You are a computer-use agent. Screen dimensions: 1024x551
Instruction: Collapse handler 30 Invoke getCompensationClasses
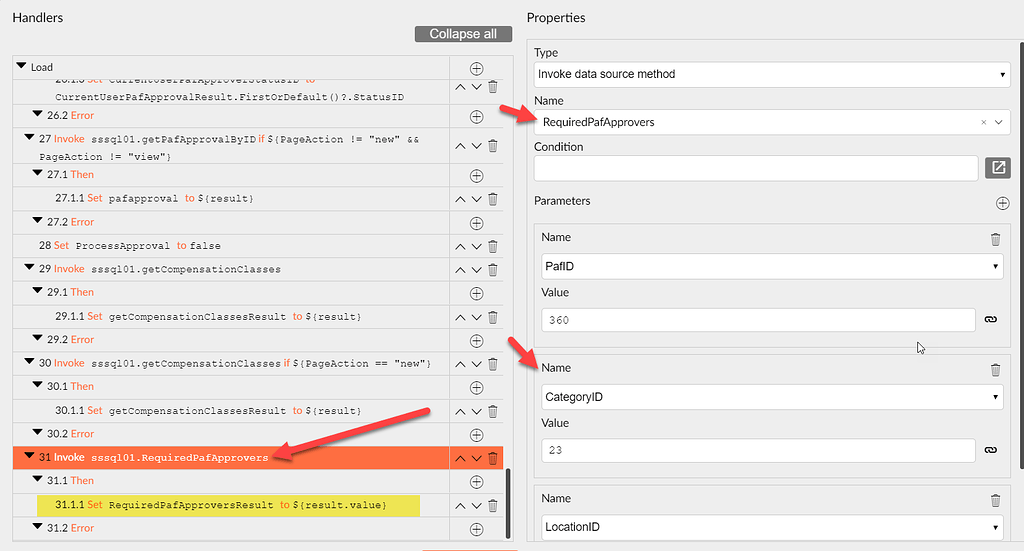pos(29,361)
